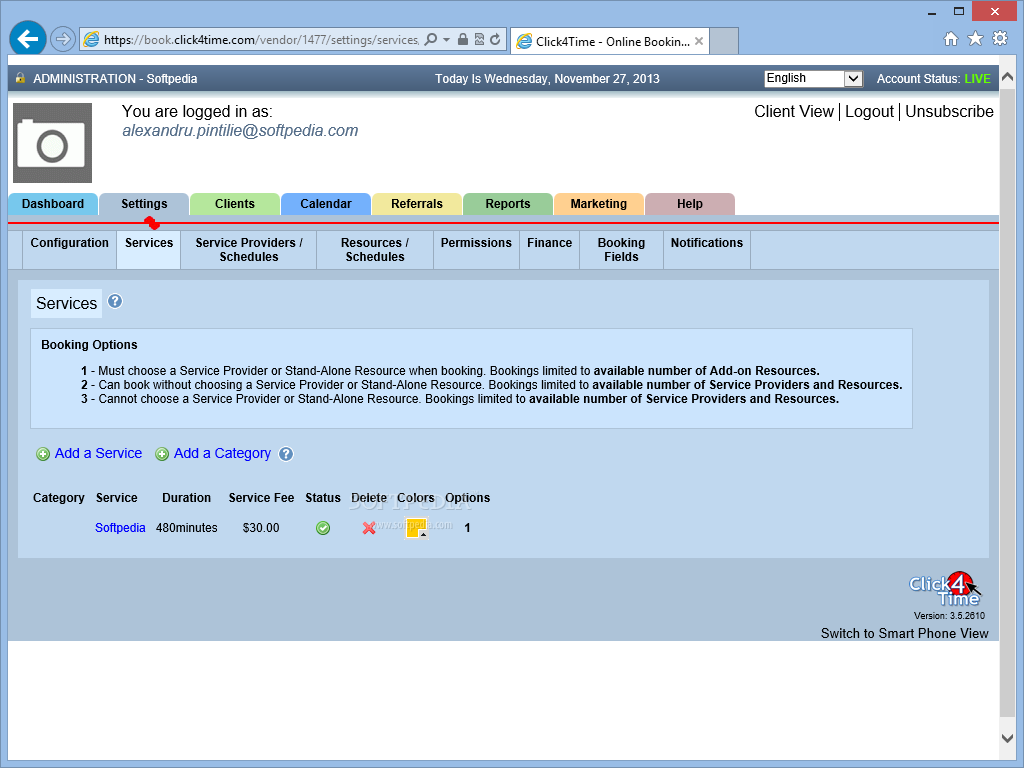Click the Click4Time logo at bottom right
The width and height of the screenshot is (1024, 768).
(945, 590)
